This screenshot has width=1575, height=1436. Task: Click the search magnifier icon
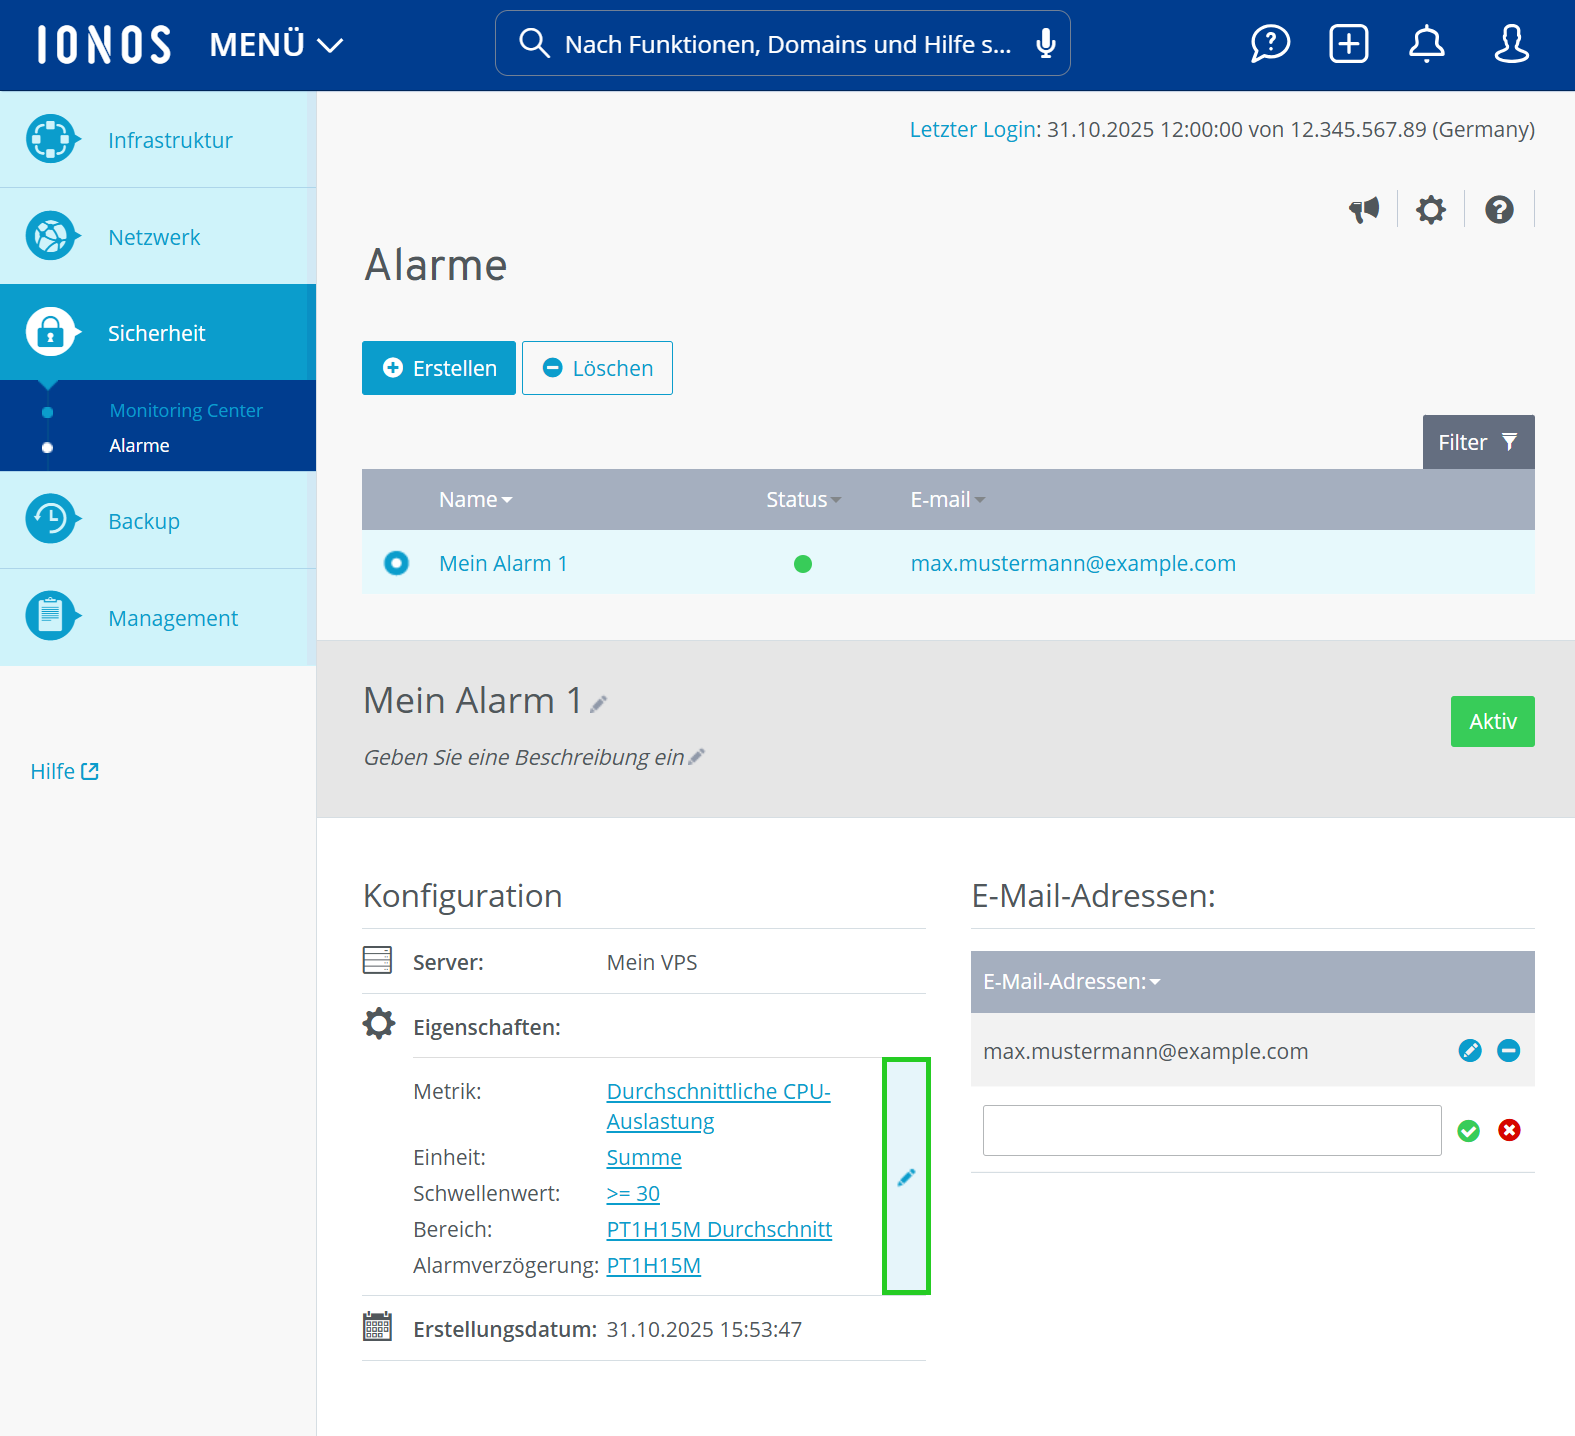click(534, 43)
